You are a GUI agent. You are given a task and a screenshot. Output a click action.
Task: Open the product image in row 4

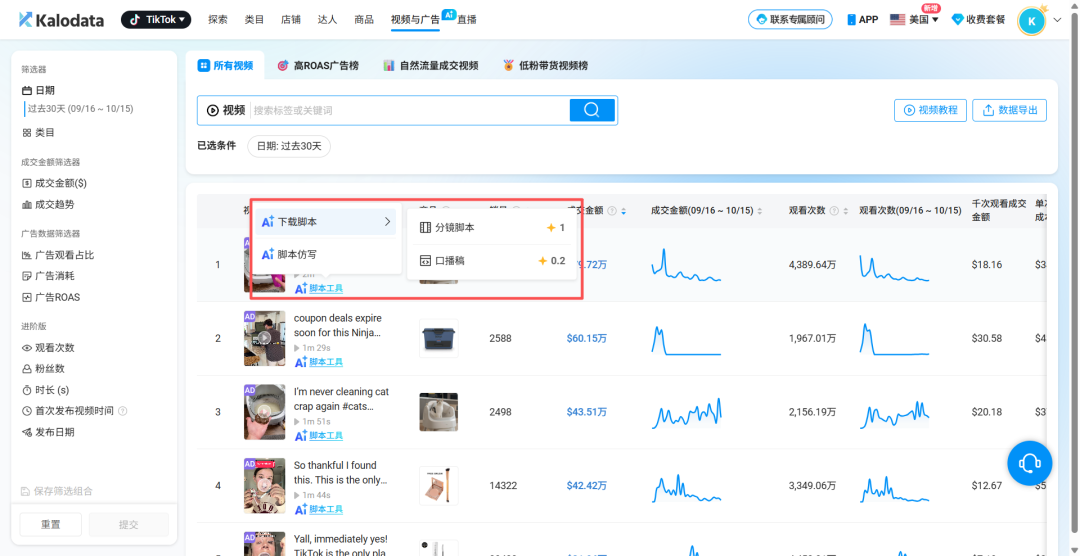pos(438,486)
